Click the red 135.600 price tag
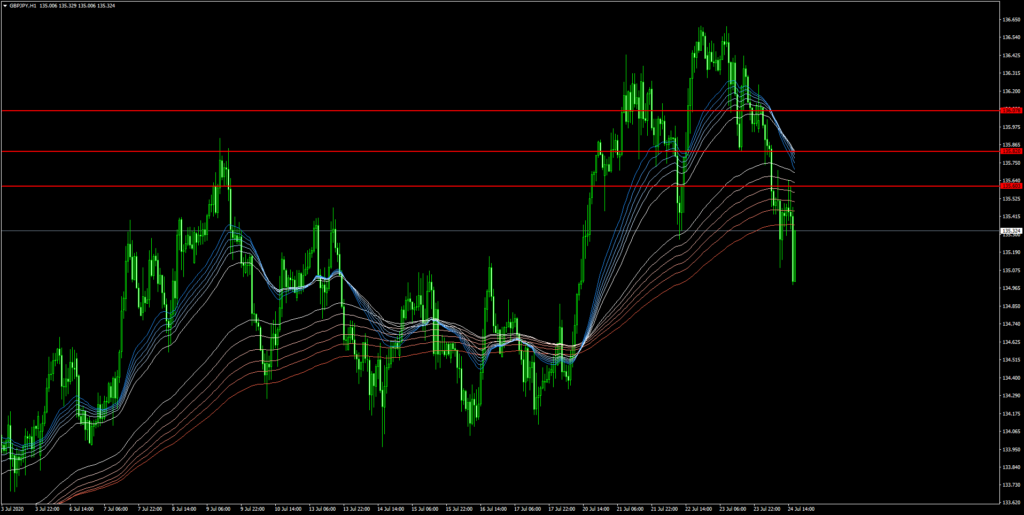The height and width of the screenshot is (515, 1024). click(x=1010, y=186)
